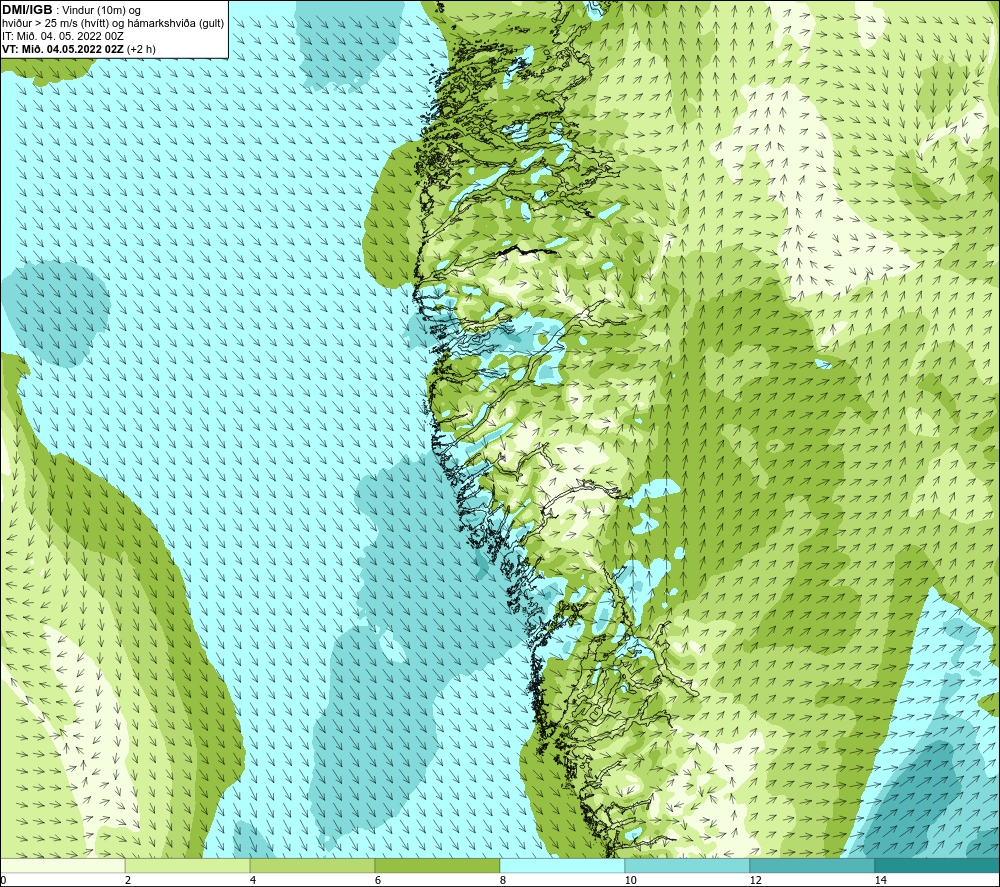This screenshot has height=887, width=1000.
Task: Pick the 10–12 m/s cyan legend swatch
Action: point(688,865)
